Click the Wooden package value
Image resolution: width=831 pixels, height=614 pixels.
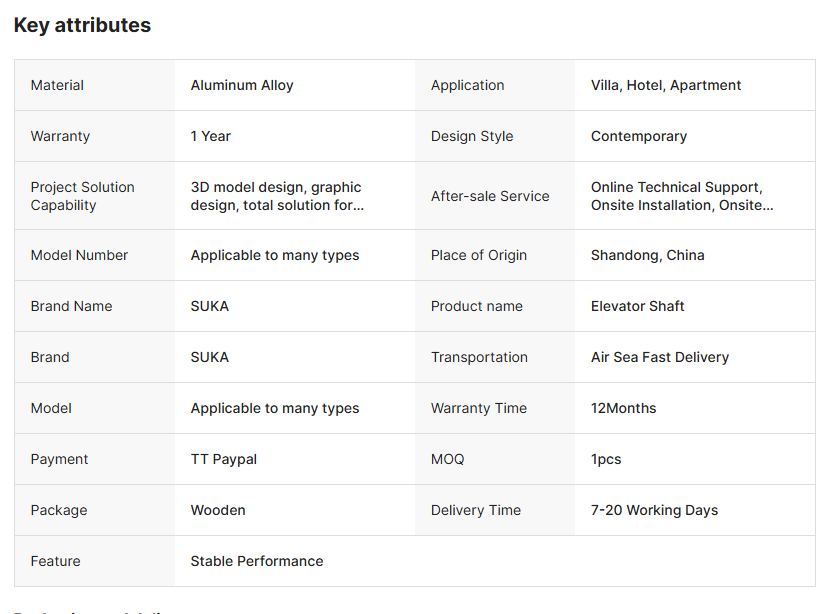click(218, 510)
